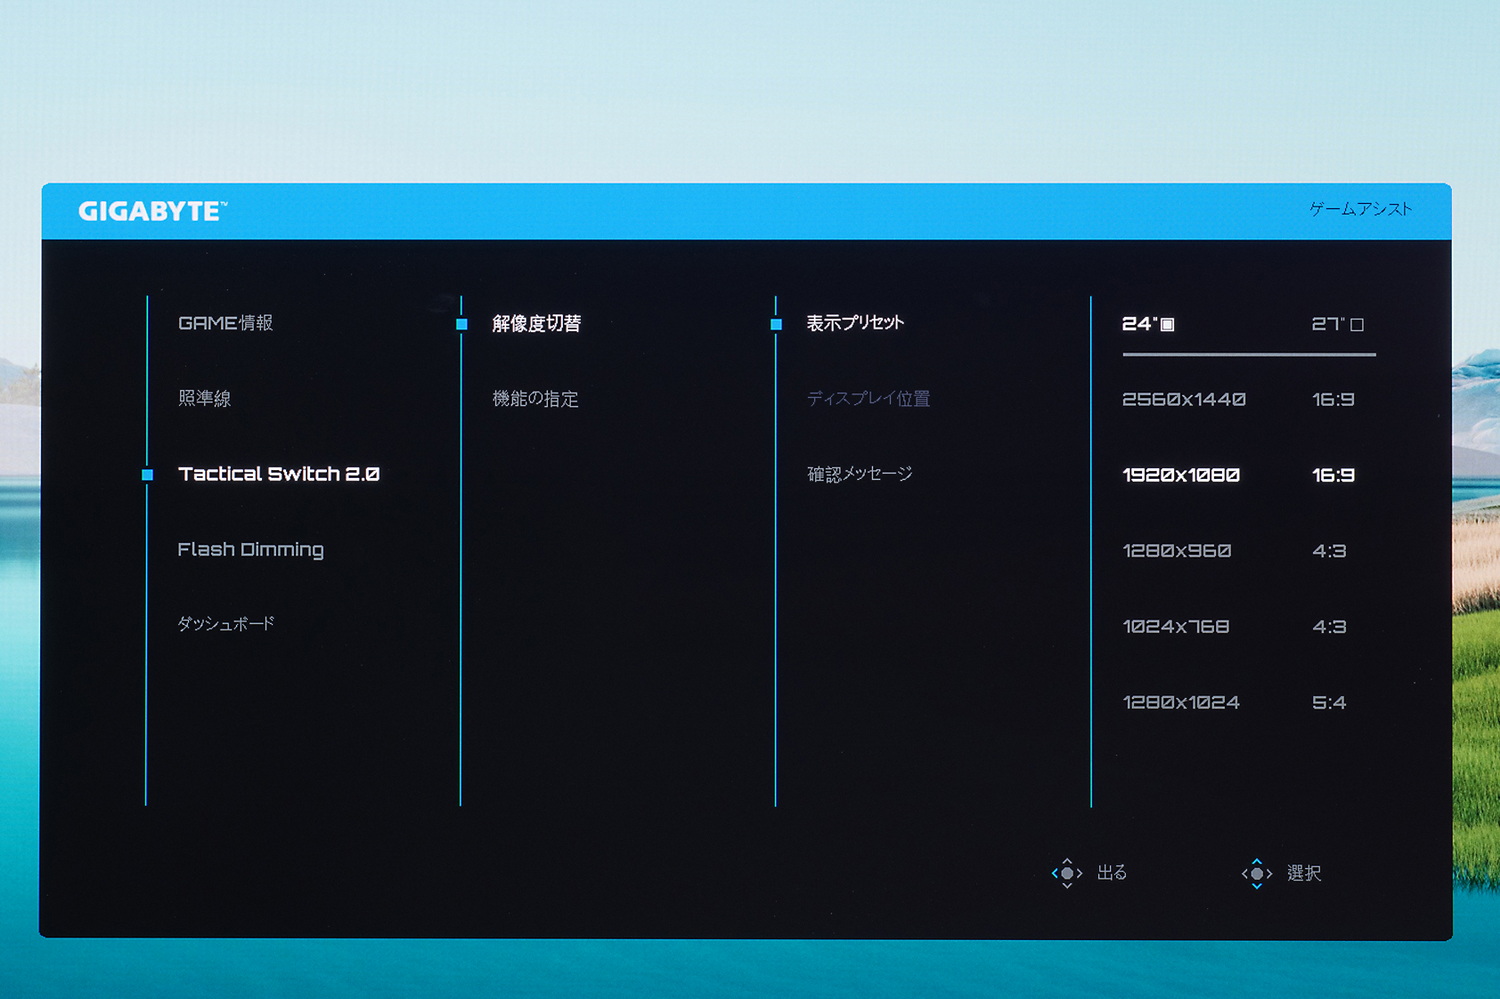Enable the 確認メッセージ option
This screenshot has width=1500, height=999.
(859, 473)
